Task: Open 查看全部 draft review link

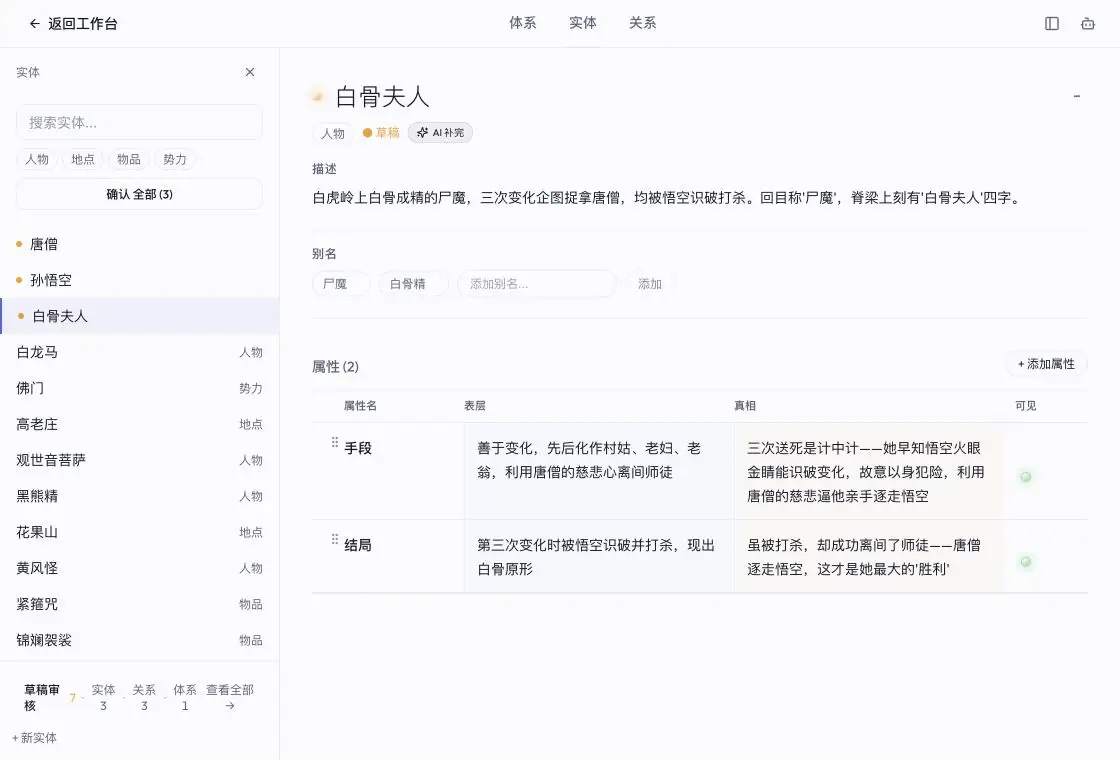Action: click(230, 697)
